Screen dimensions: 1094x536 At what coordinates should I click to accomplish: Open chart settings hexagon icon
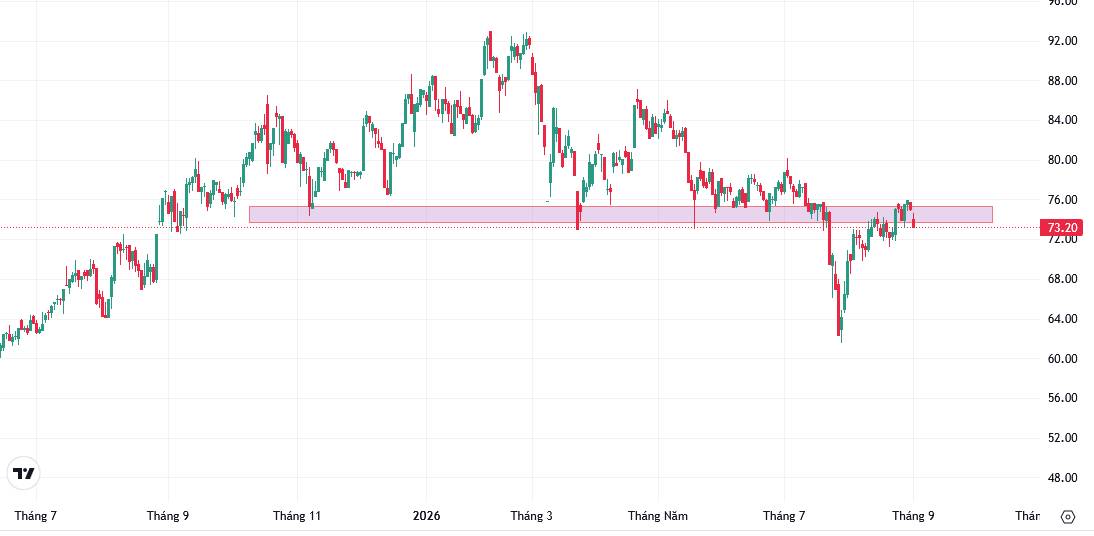[x=1067, y=516]
